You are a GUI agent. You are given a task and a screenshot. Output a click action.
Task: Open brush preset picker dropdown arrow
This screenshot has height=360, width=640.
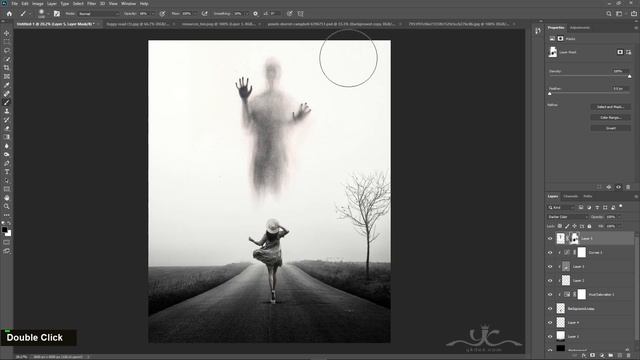48,14
